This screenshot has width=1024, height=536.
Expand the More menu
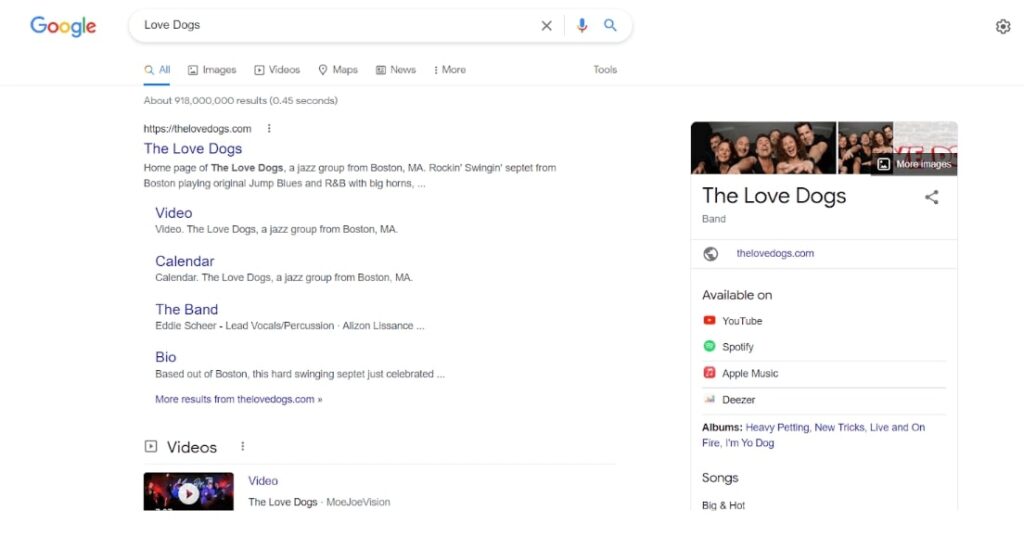(x=449, y=70)
